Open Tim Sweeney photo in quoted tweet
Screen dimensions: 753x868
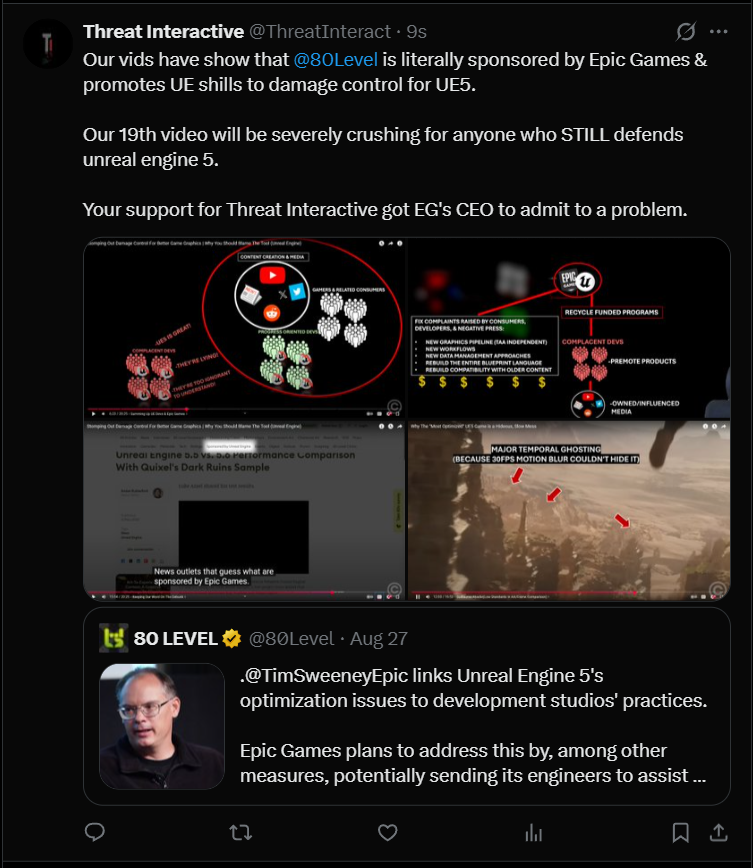(162, 726)
